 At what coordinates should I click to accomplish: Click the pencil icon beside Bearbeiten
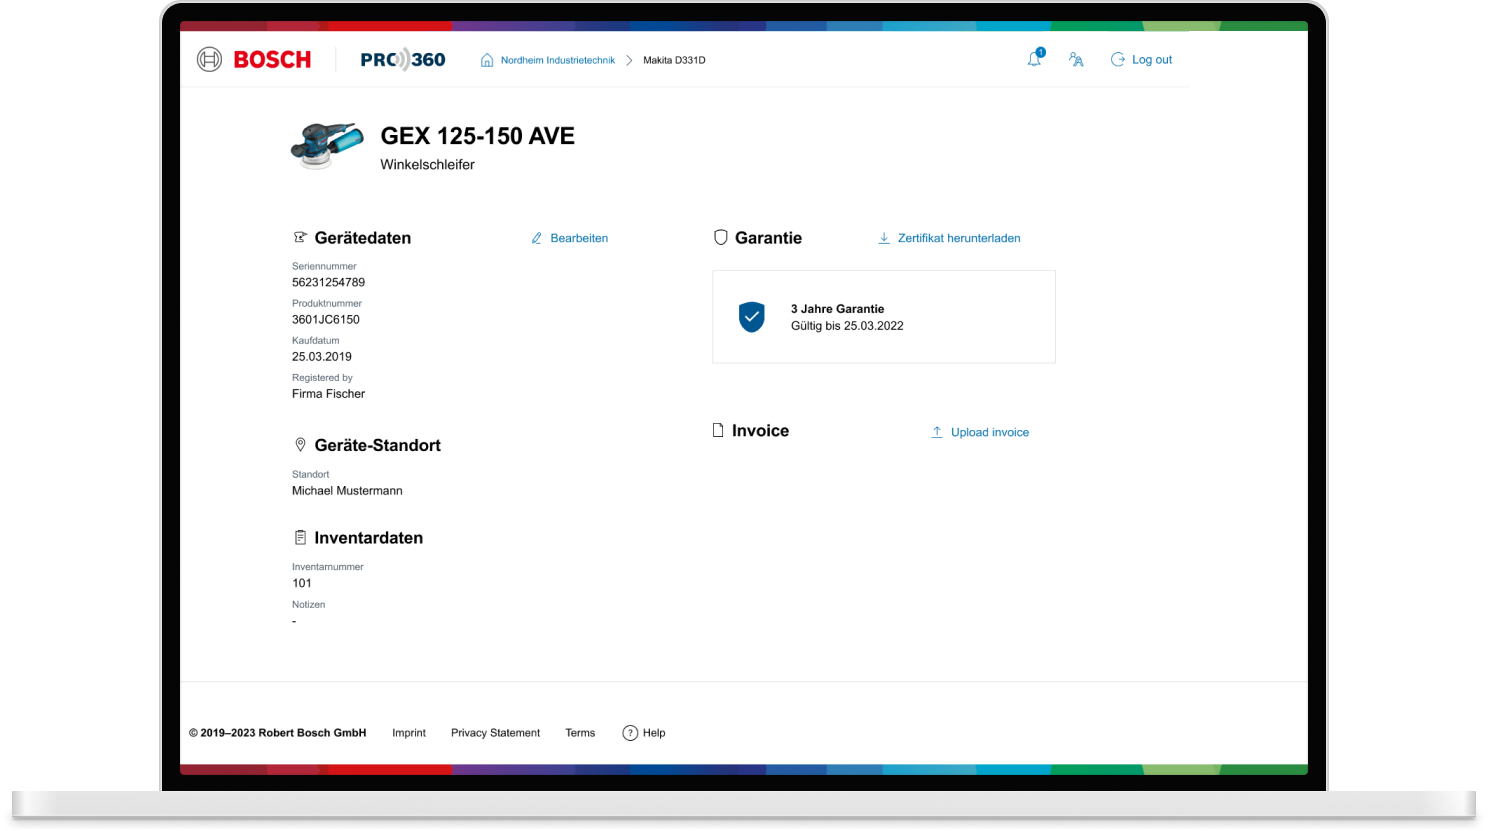pyautogui.click(x=537, y=238)
